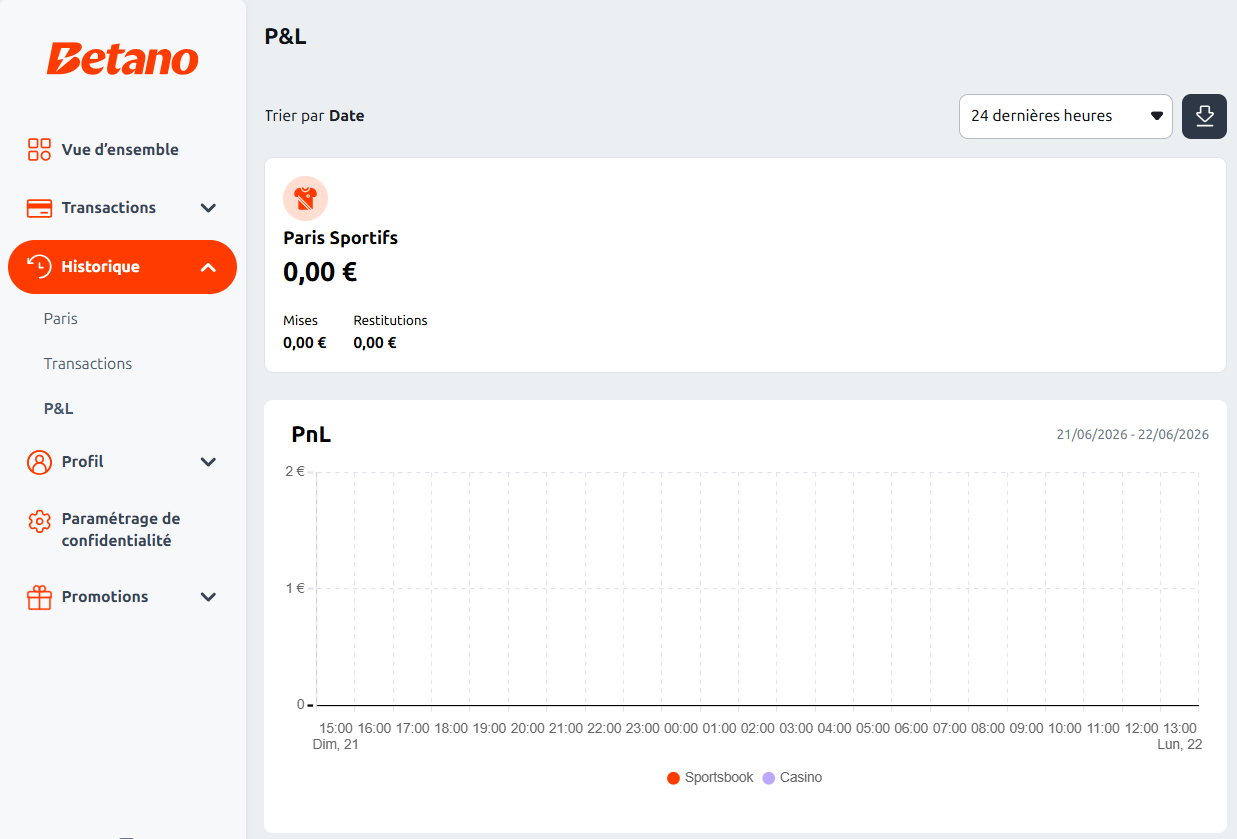
Task: Expand the Transactions menu chevron
Action: pos(208,208)
